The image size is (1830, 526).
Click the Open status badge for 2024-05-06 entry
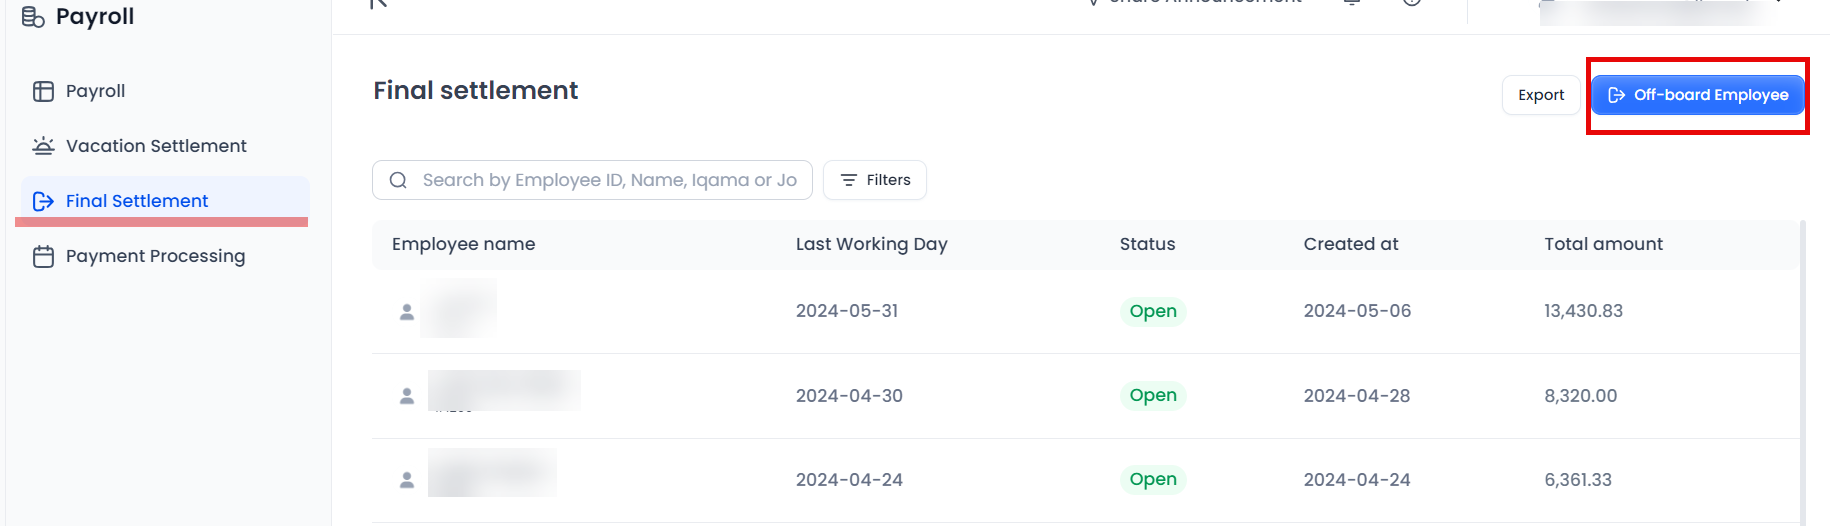[1152, 311]
